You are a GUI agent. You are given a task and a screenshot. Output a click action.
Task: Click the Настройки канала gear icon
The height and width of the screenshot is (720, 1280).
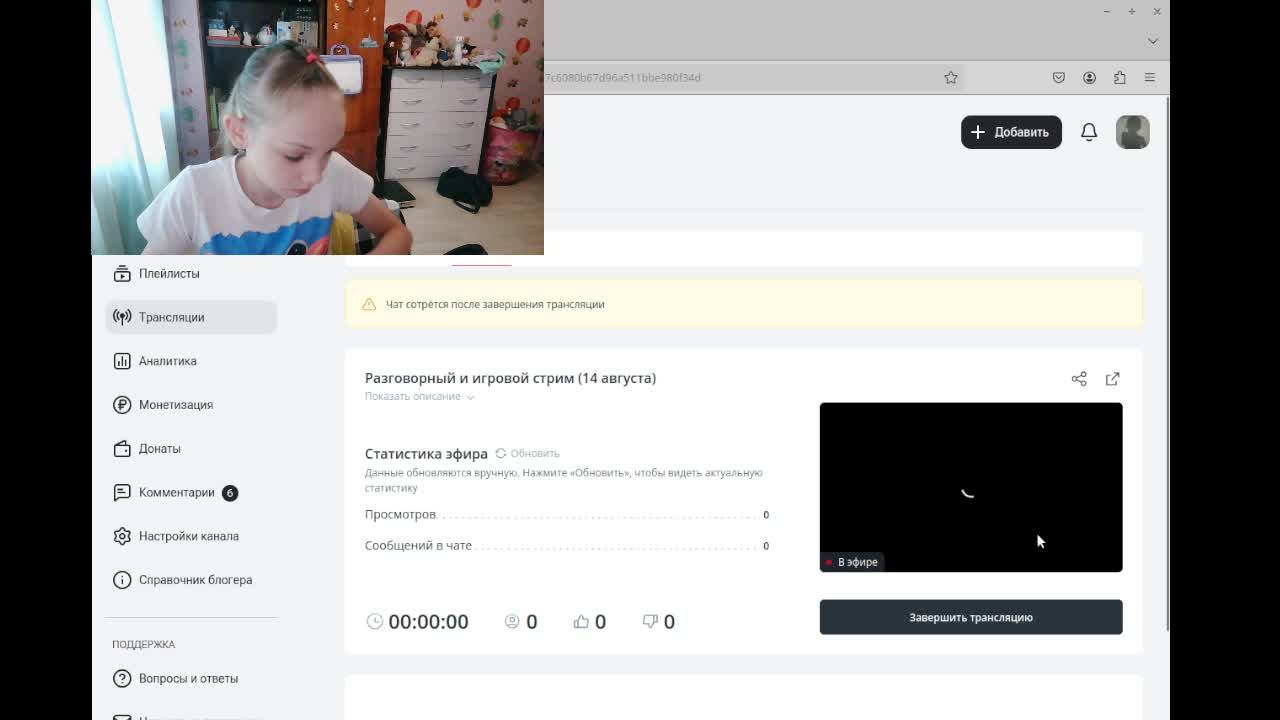(122, 536)
